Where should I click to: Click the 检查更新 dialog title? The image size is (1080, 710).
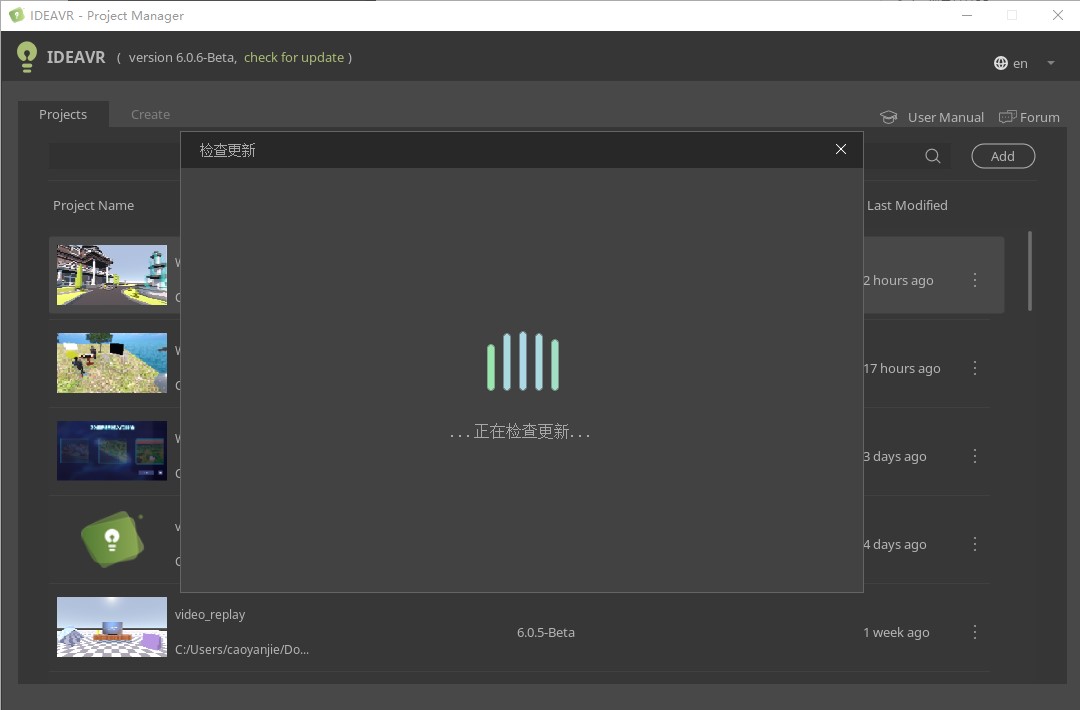pyautogui.click(x=227, y=150)
